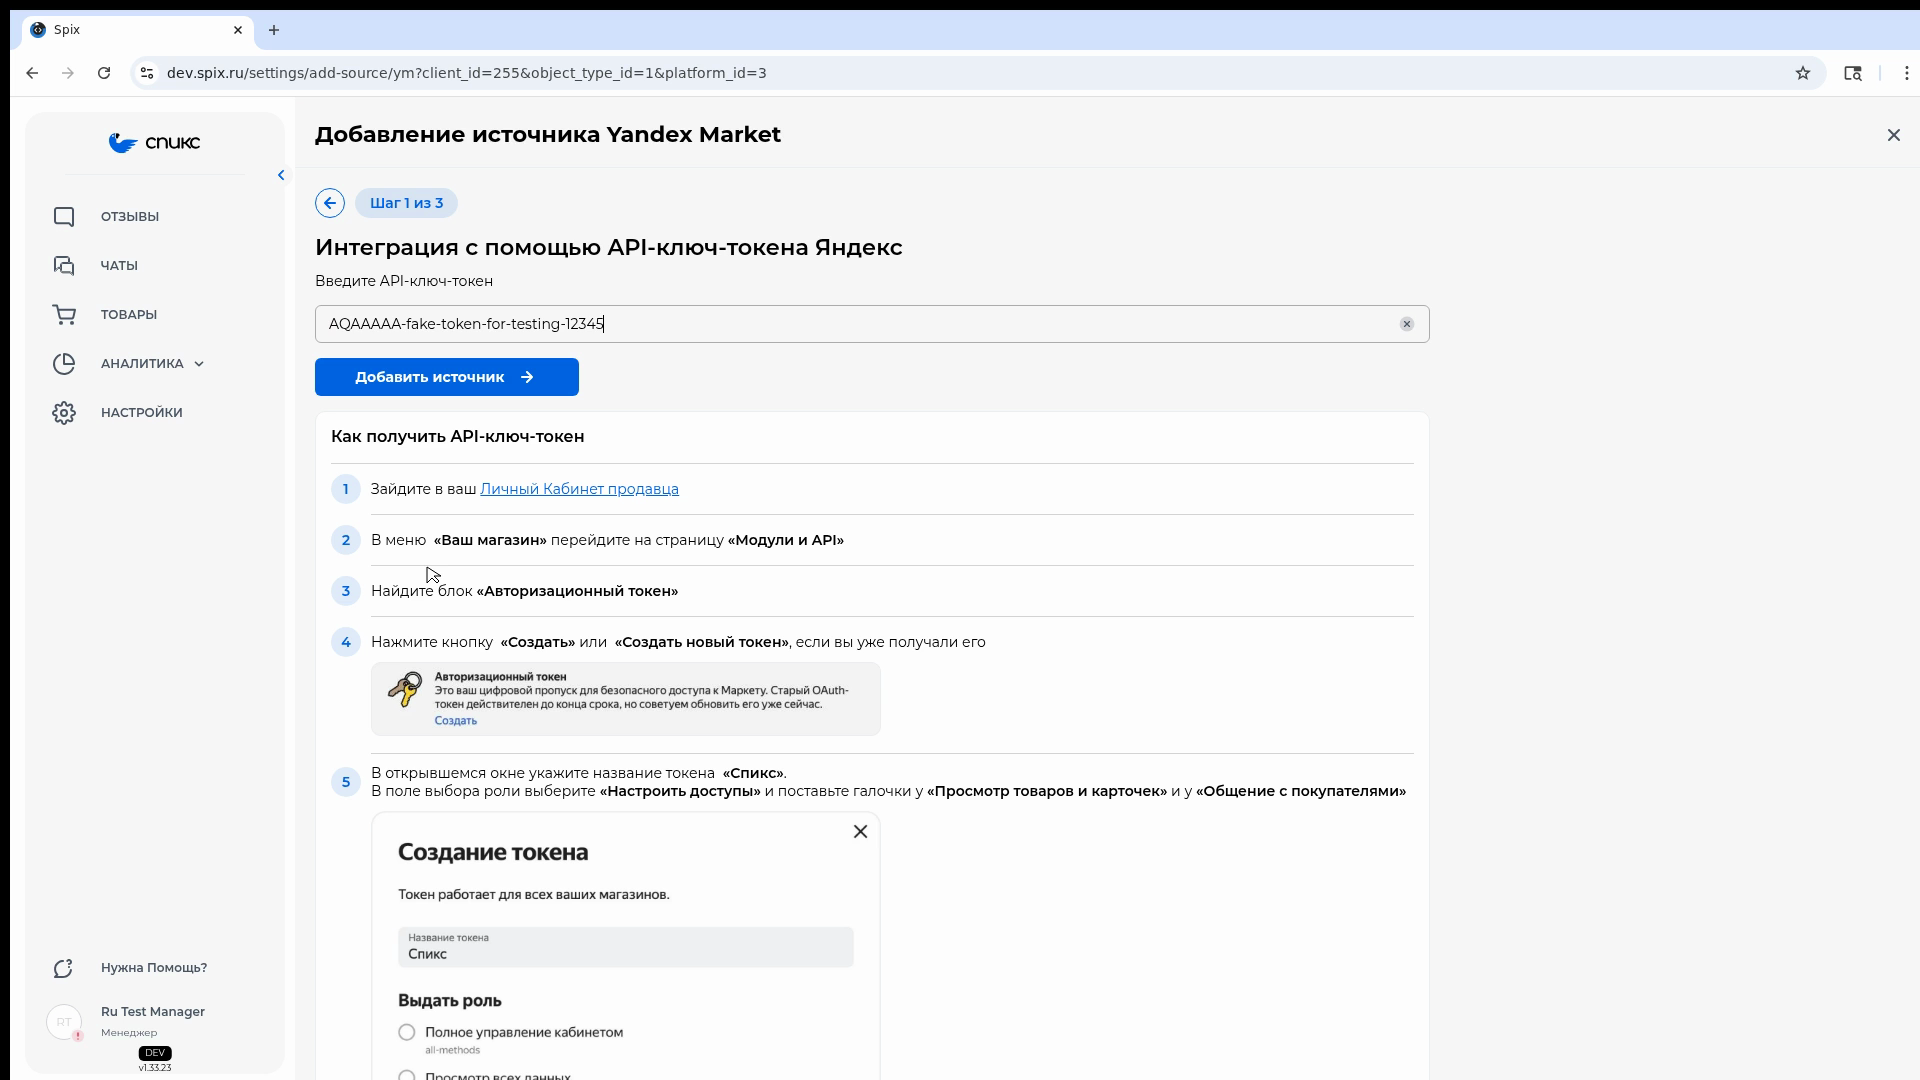Screen dimensions: 1920x1080
Task: Click the Аналитика pie chart icon
Action: tap(64, 364)
